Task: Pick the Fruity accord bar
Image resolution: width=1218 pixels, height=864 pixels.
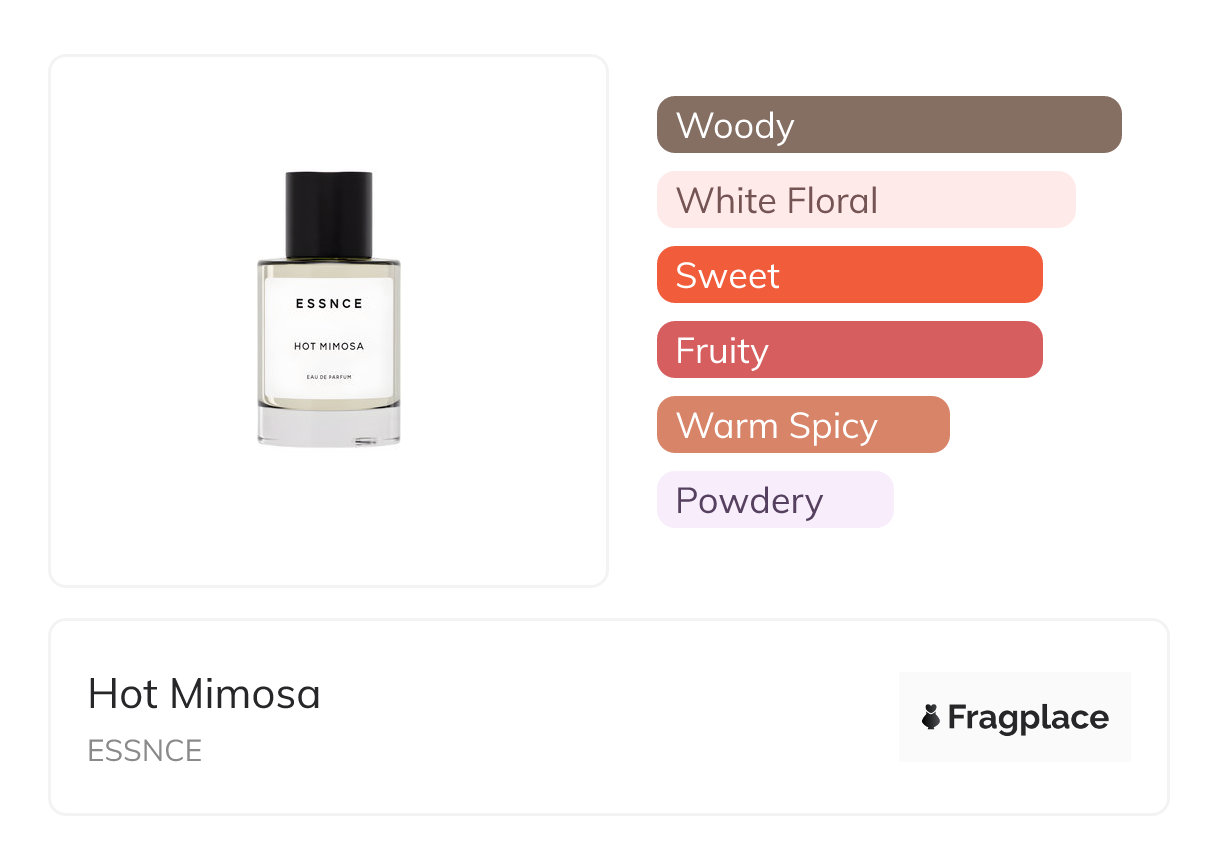Action: coord(849,350)
